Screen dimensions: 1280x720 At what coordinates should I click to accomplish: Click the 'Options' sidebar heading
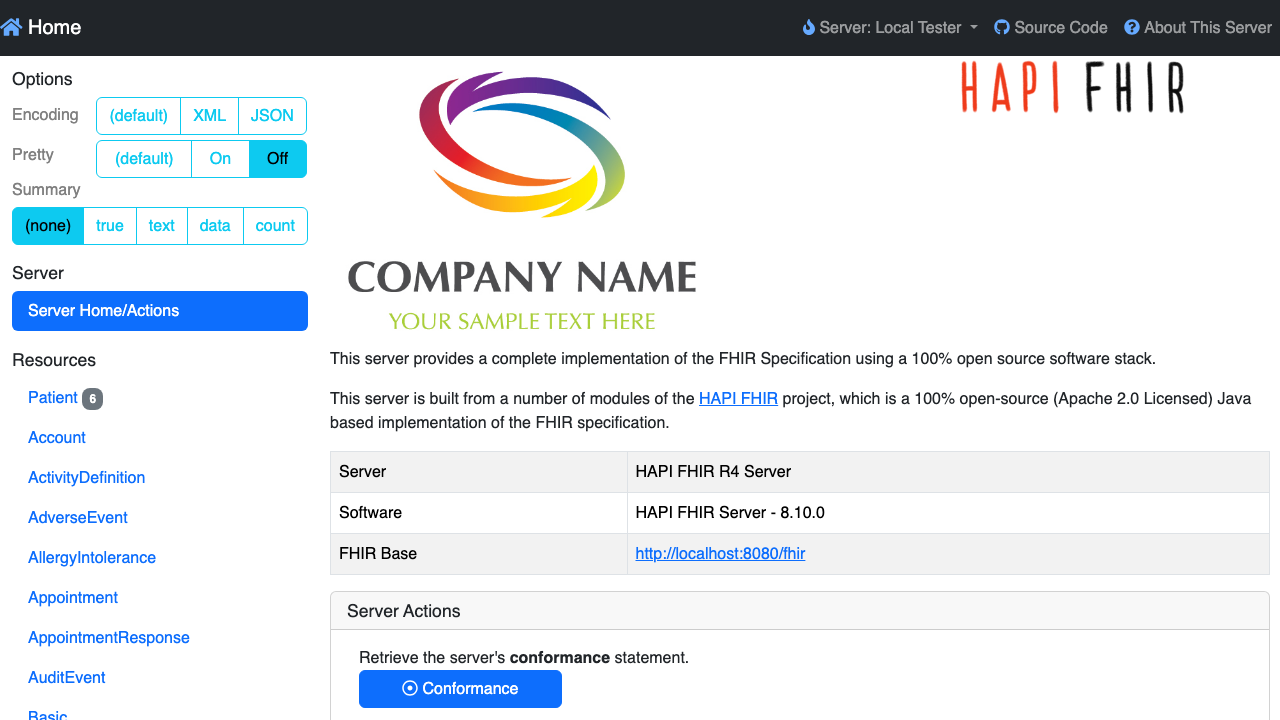42,79
